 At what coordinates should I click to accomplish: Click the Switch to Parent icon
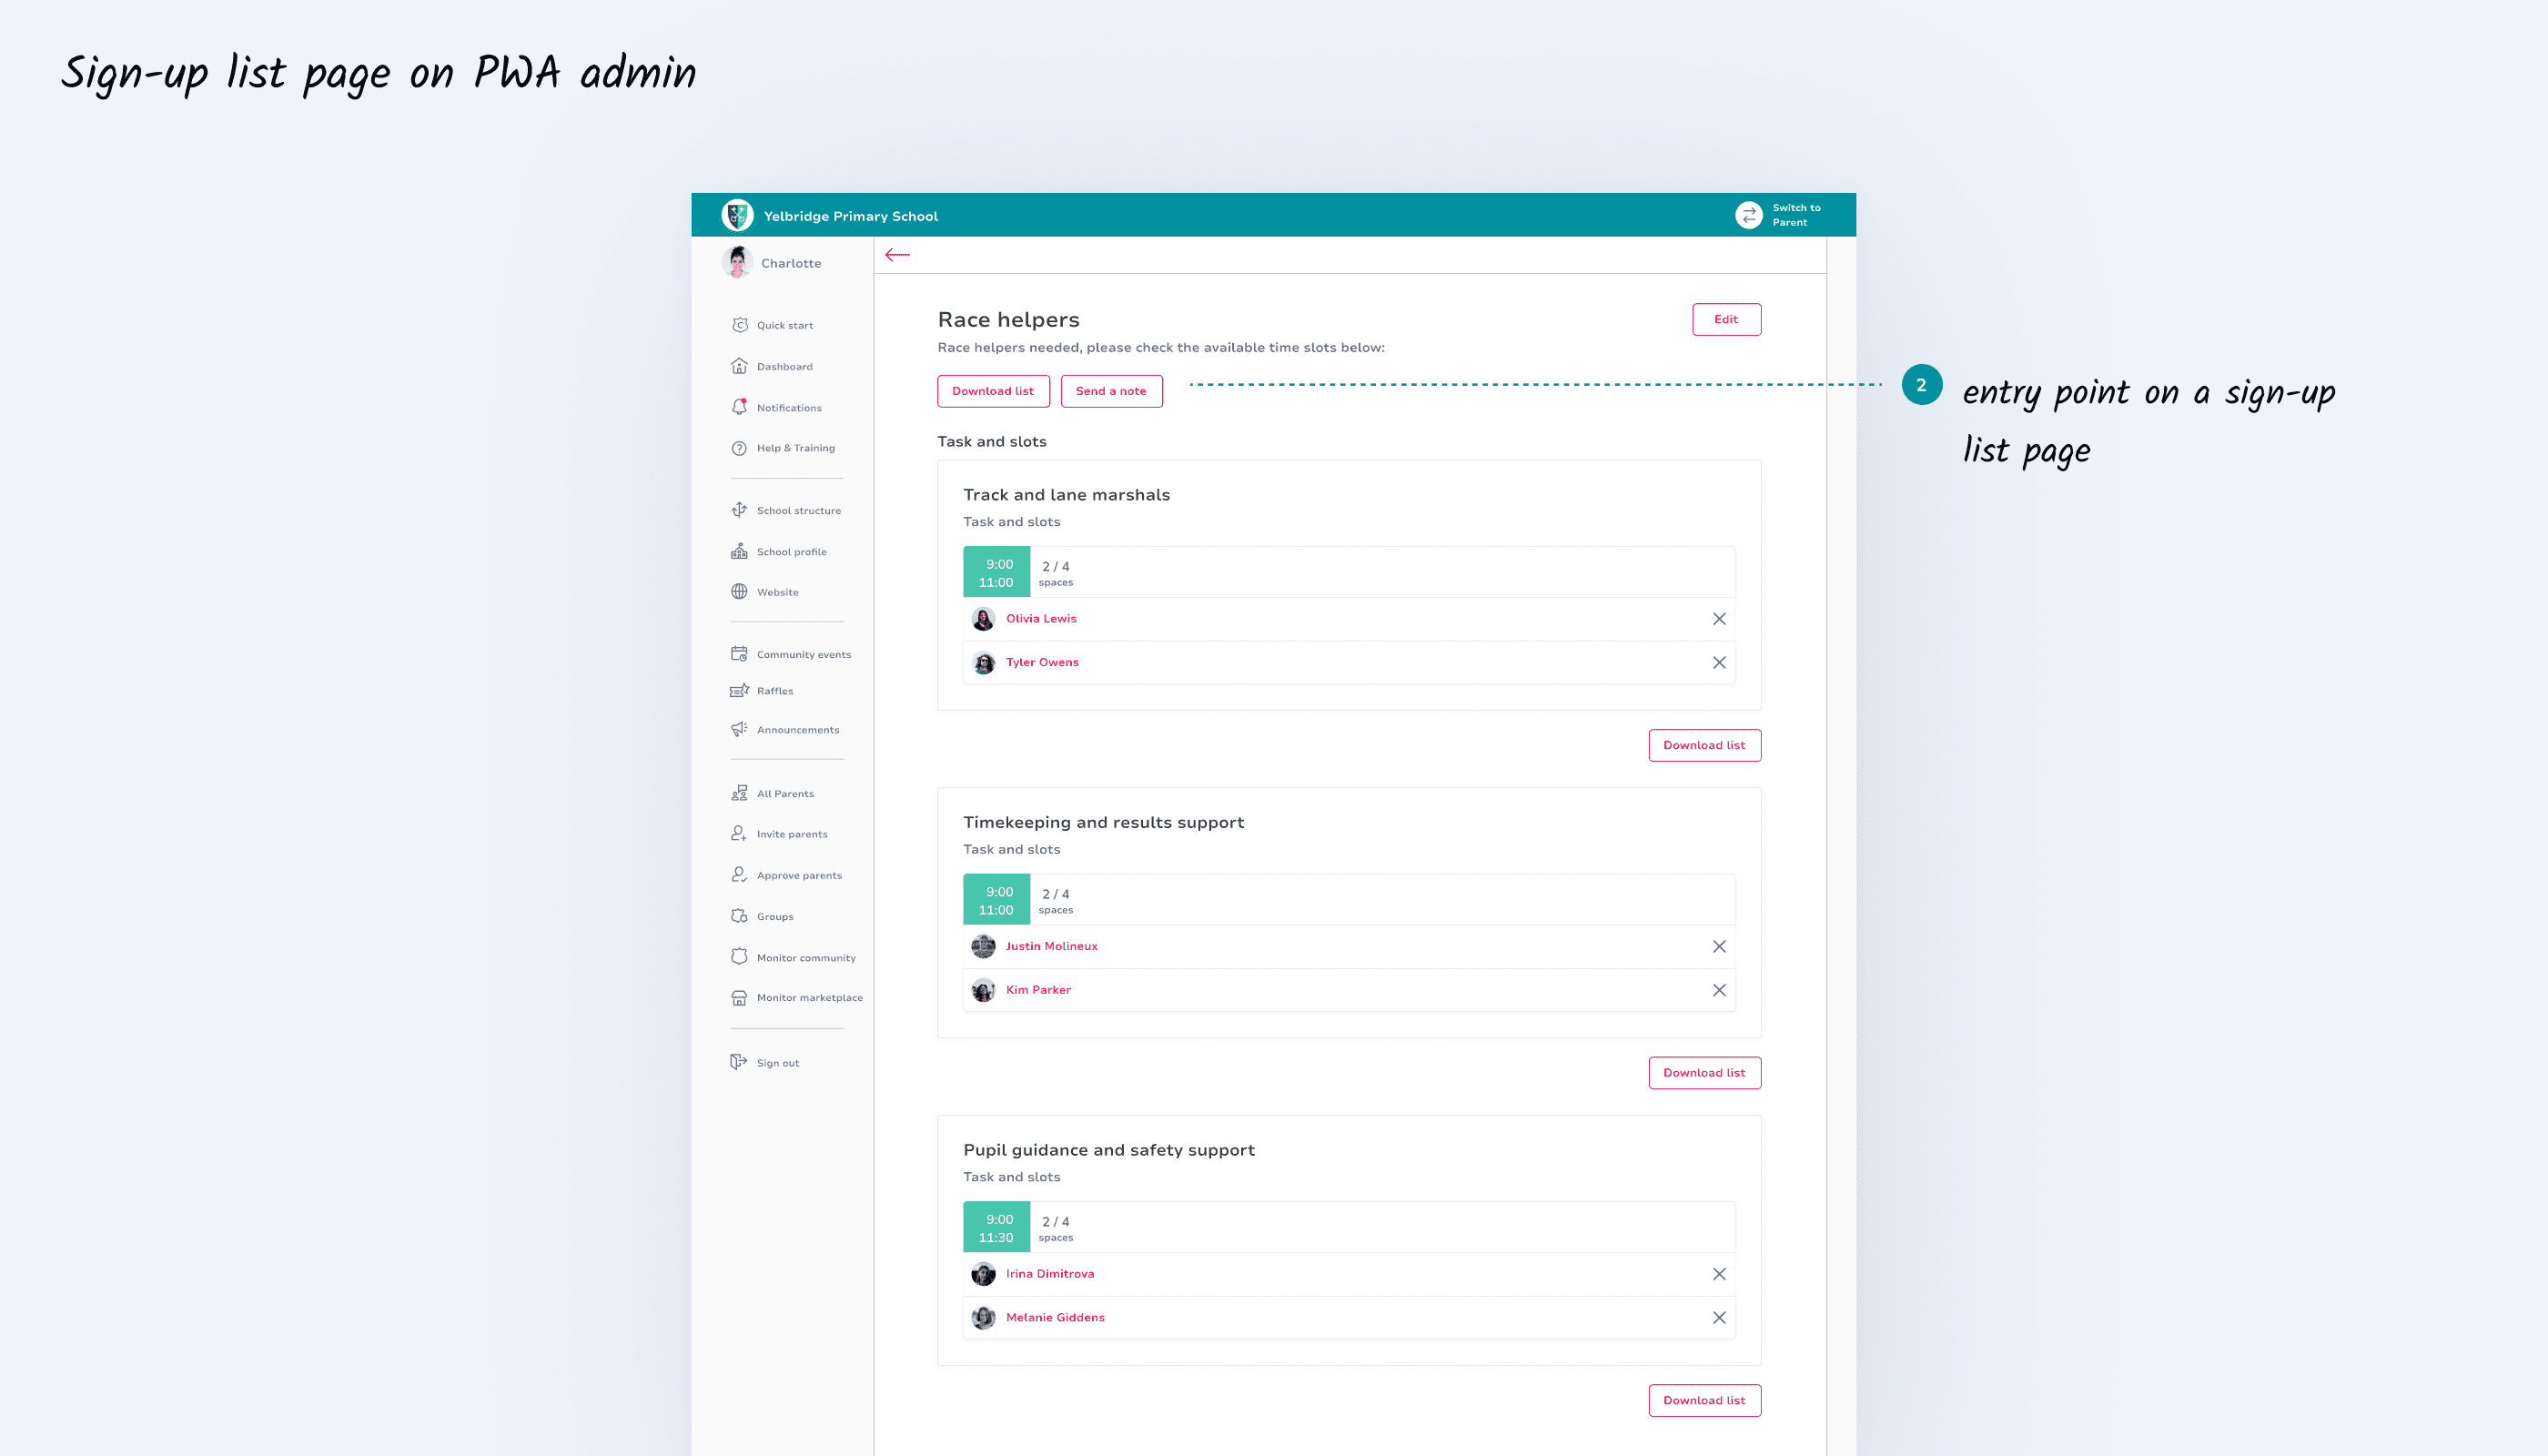coord(1748,215)
